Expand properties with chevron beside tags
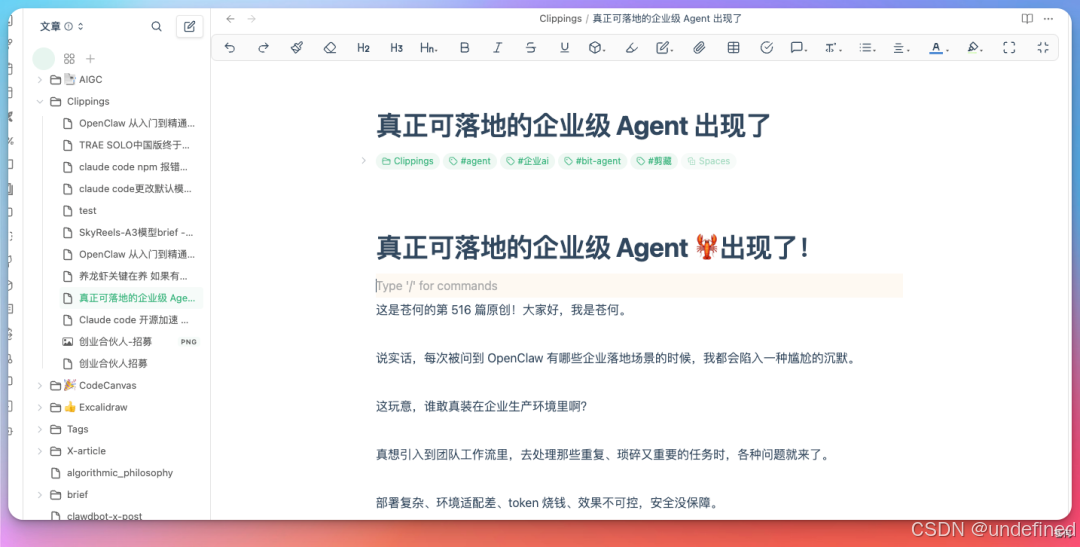This screenshot has height=547, width=1080. [364, 161]
